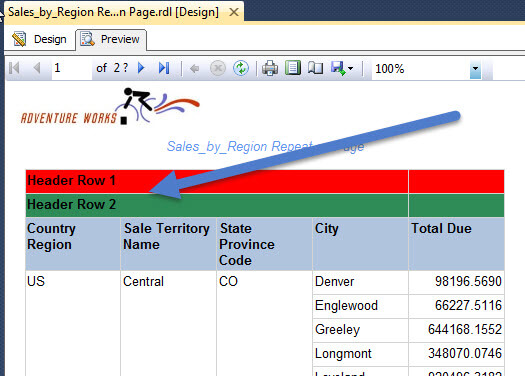Click the 66227.5116 total value
525x376 pixels.
468,305
